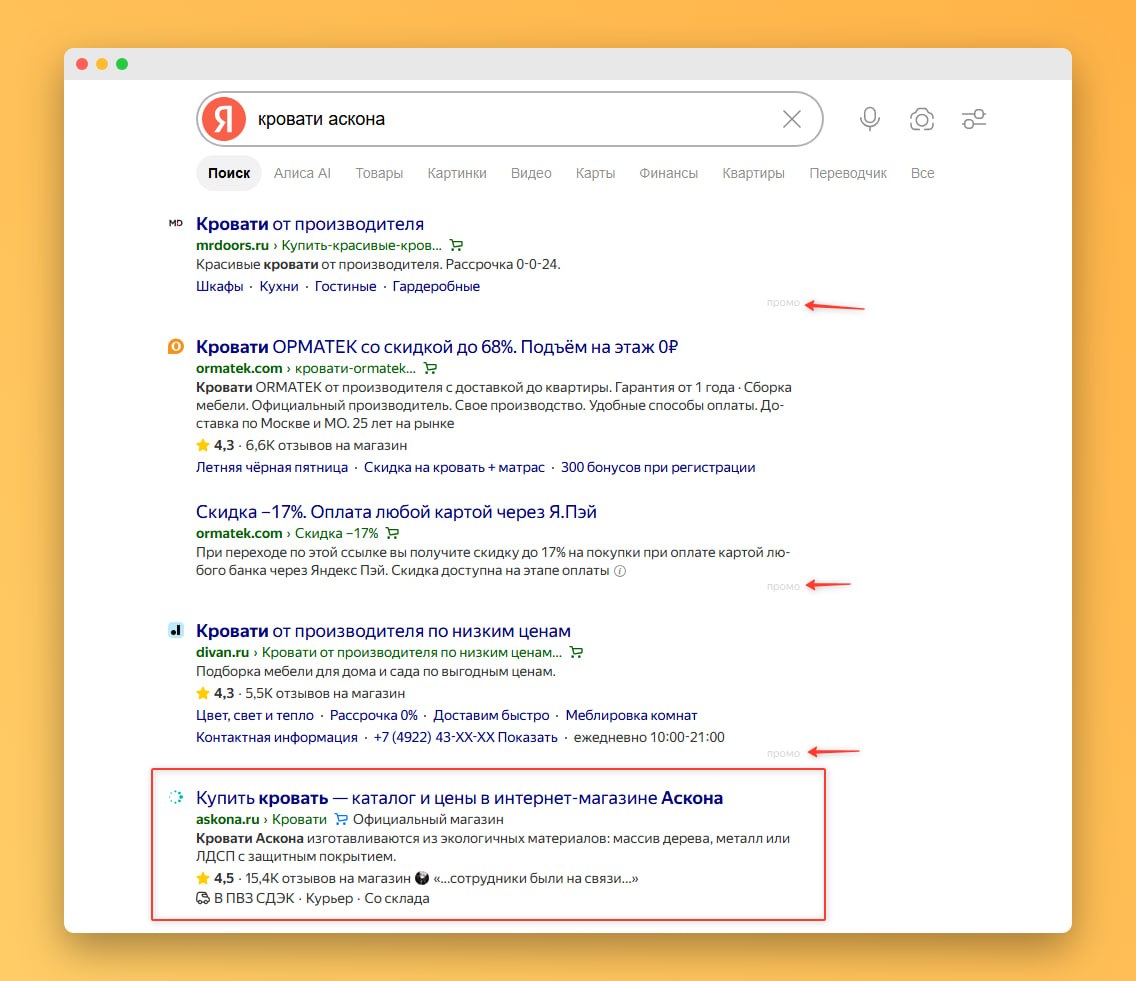This screenshot has height=981, width=1136.
Task: Click the star rating 4,3 for divan.ru
Action: pos(215,693)
